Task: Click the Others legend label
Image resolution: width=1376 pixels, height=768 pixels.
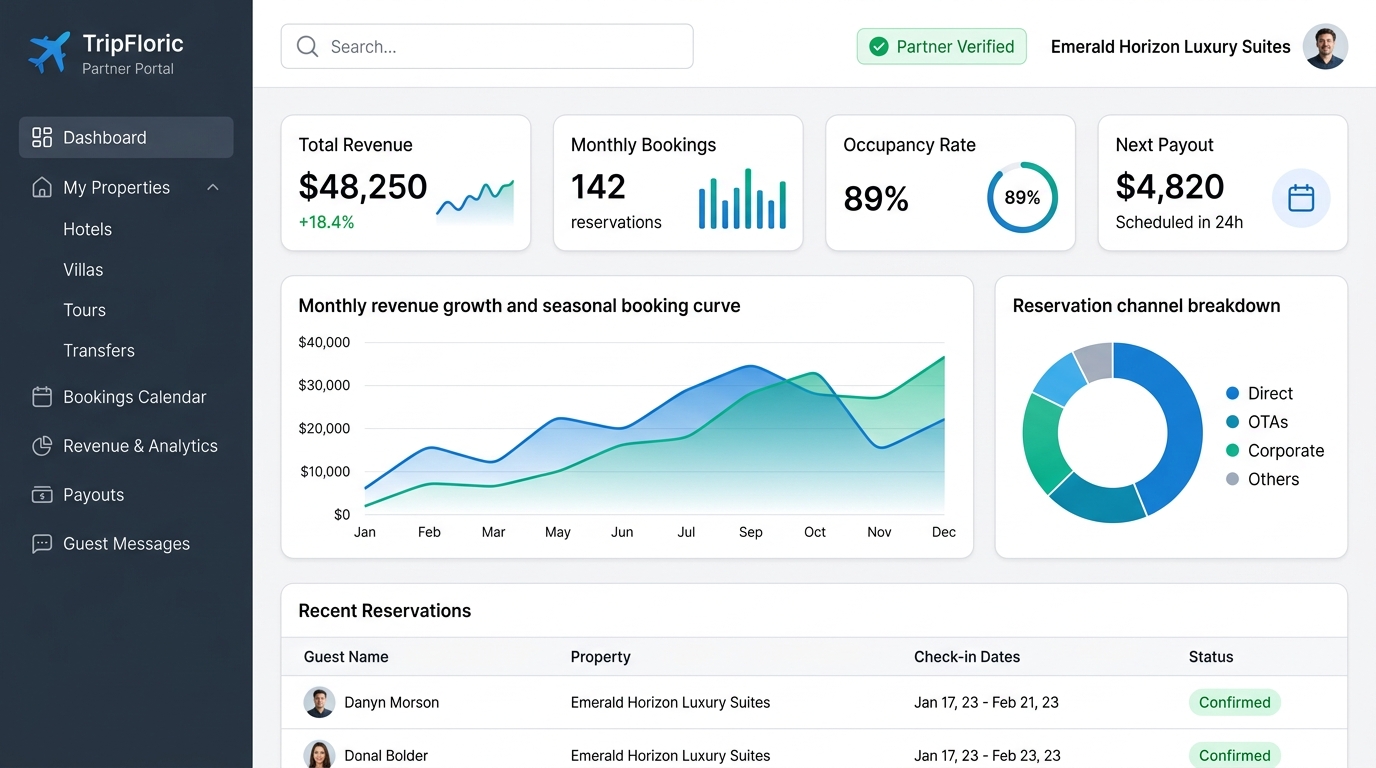Action: coord(1273,479)
